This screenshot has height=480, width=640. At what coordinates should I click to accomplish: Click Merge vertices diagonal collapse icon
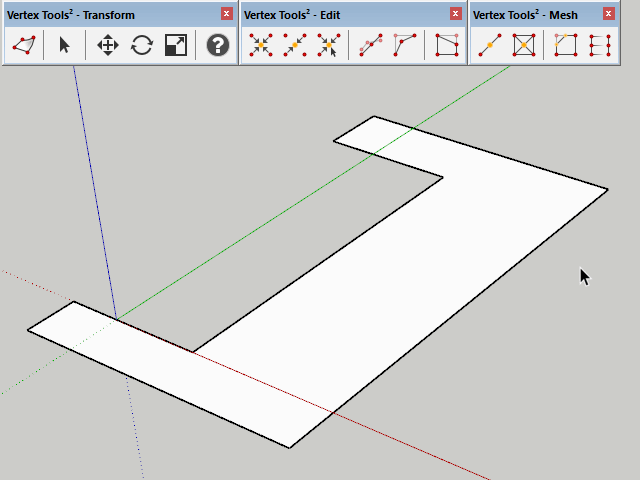(295, 45)
